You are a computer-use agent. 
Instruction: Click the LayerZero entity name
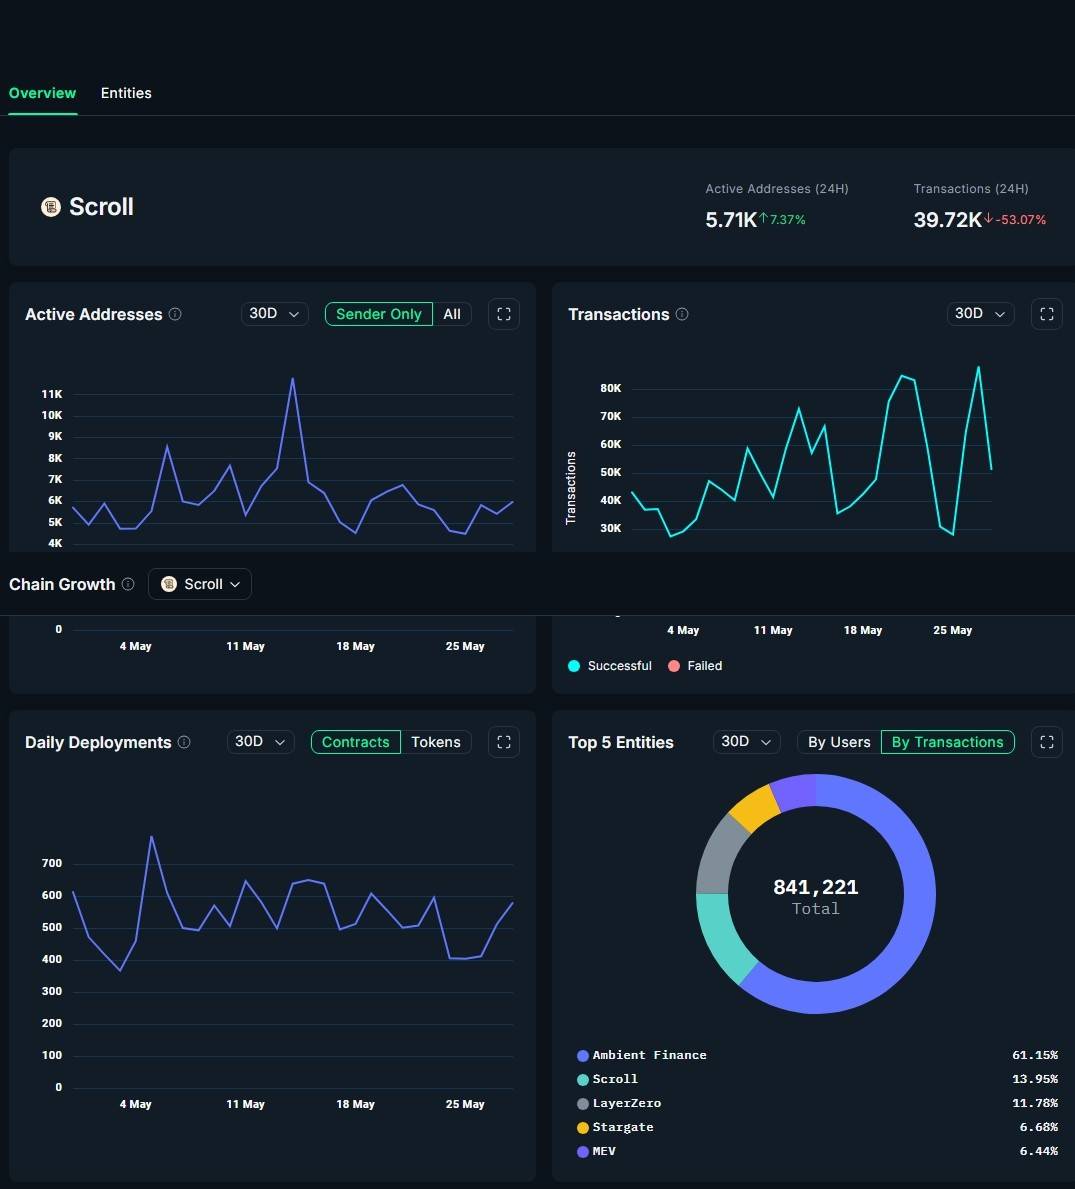627,1103
